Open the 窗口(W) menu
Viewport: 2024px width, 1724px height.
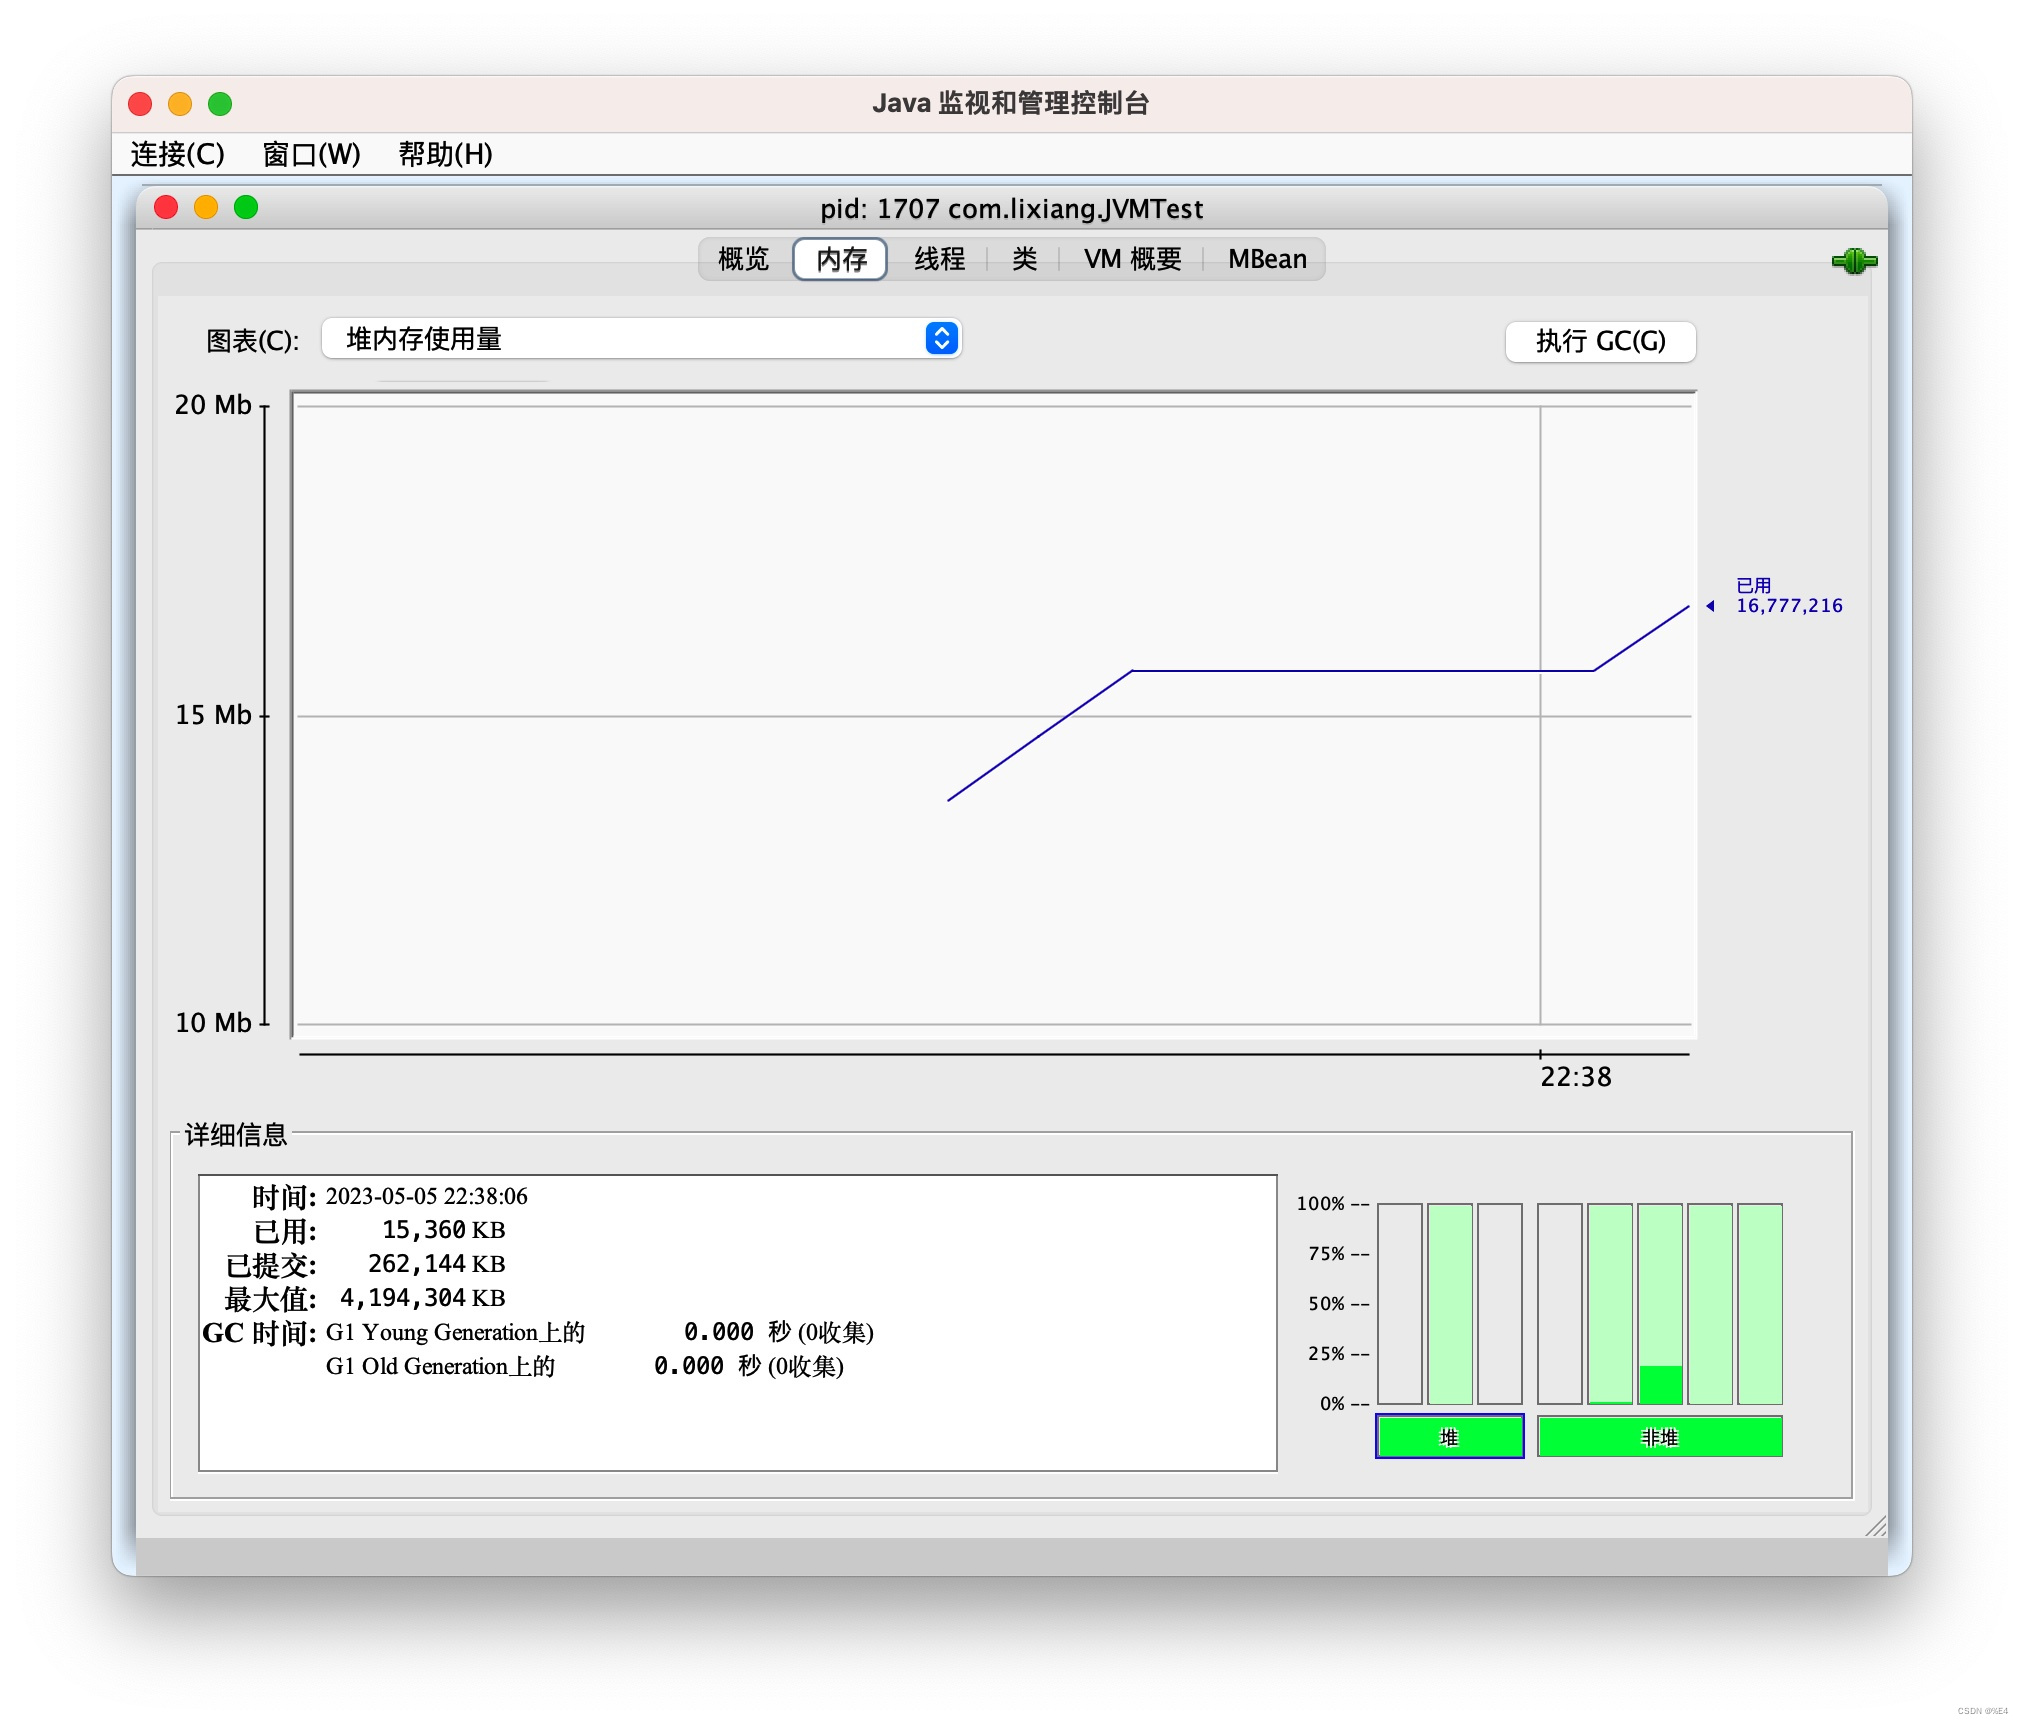coord(311,154)
